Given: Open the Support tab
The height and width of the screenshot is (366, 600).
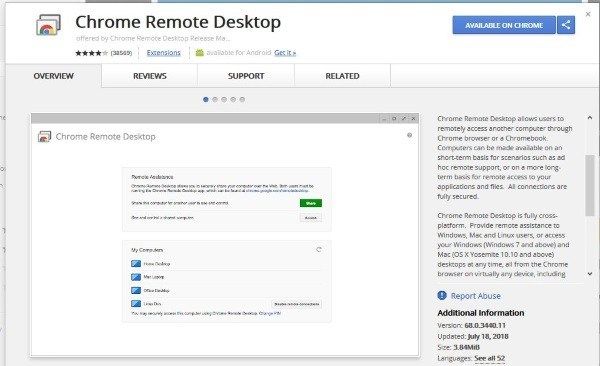Looking at the screenshot, I should click(x=246, y=76).
